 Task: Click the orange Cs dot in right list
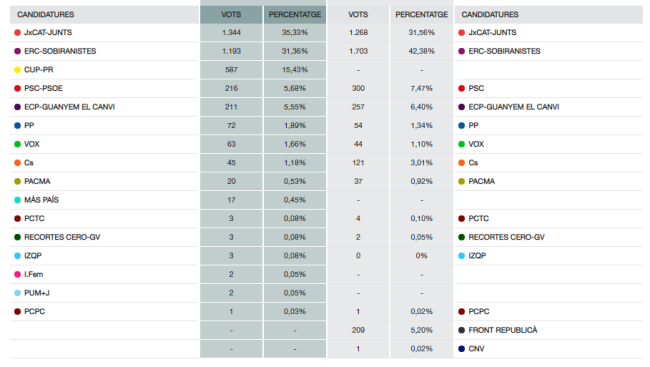[x=461, y=163]
